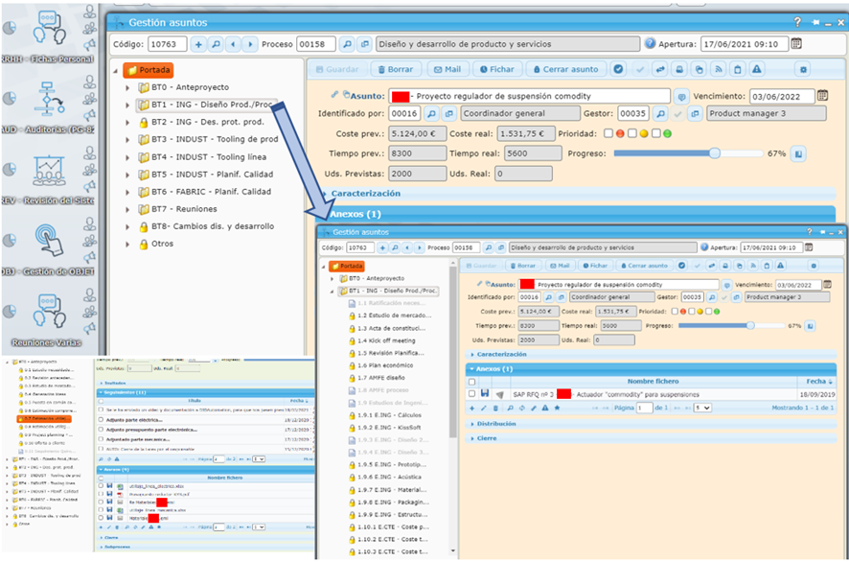Viewport: 849px width, 562px height.
Task: Click the print toolbar icon in the upper window
Action: (x=680, y=69)
